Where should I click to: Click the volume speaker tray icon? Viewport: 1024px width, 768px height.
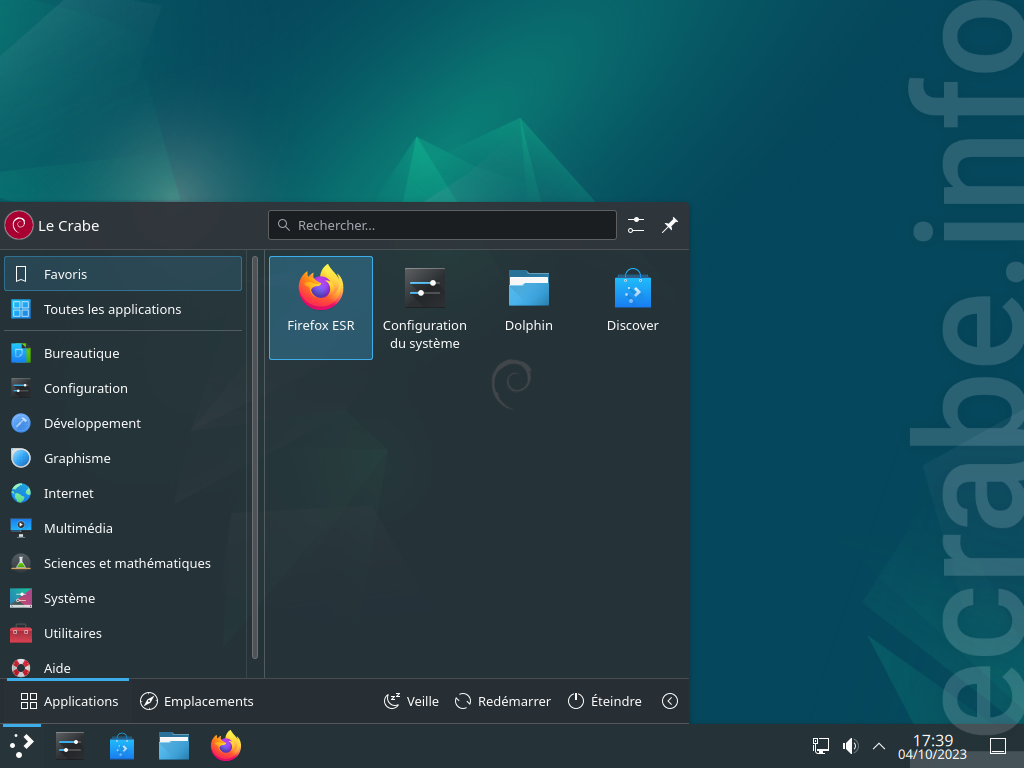[850, 746]
